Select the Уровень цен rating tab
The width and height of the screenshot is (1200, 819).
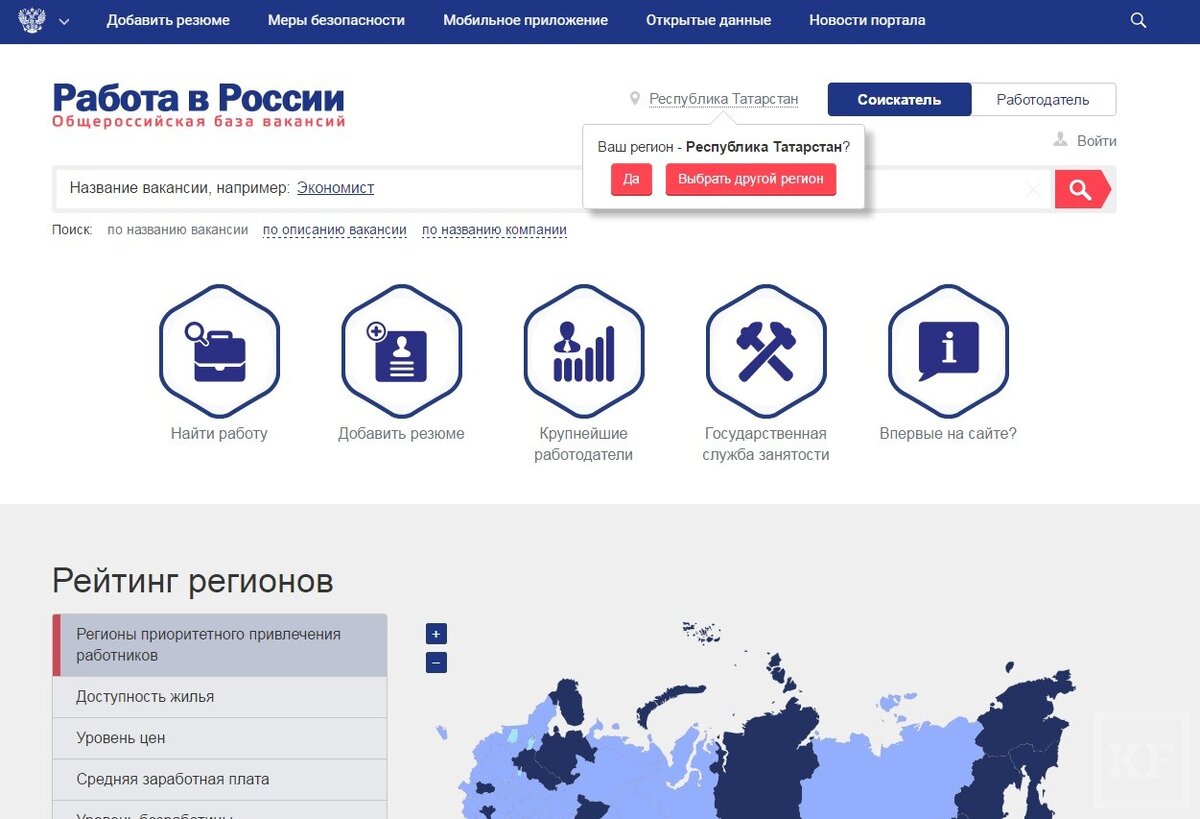point(220,738)
